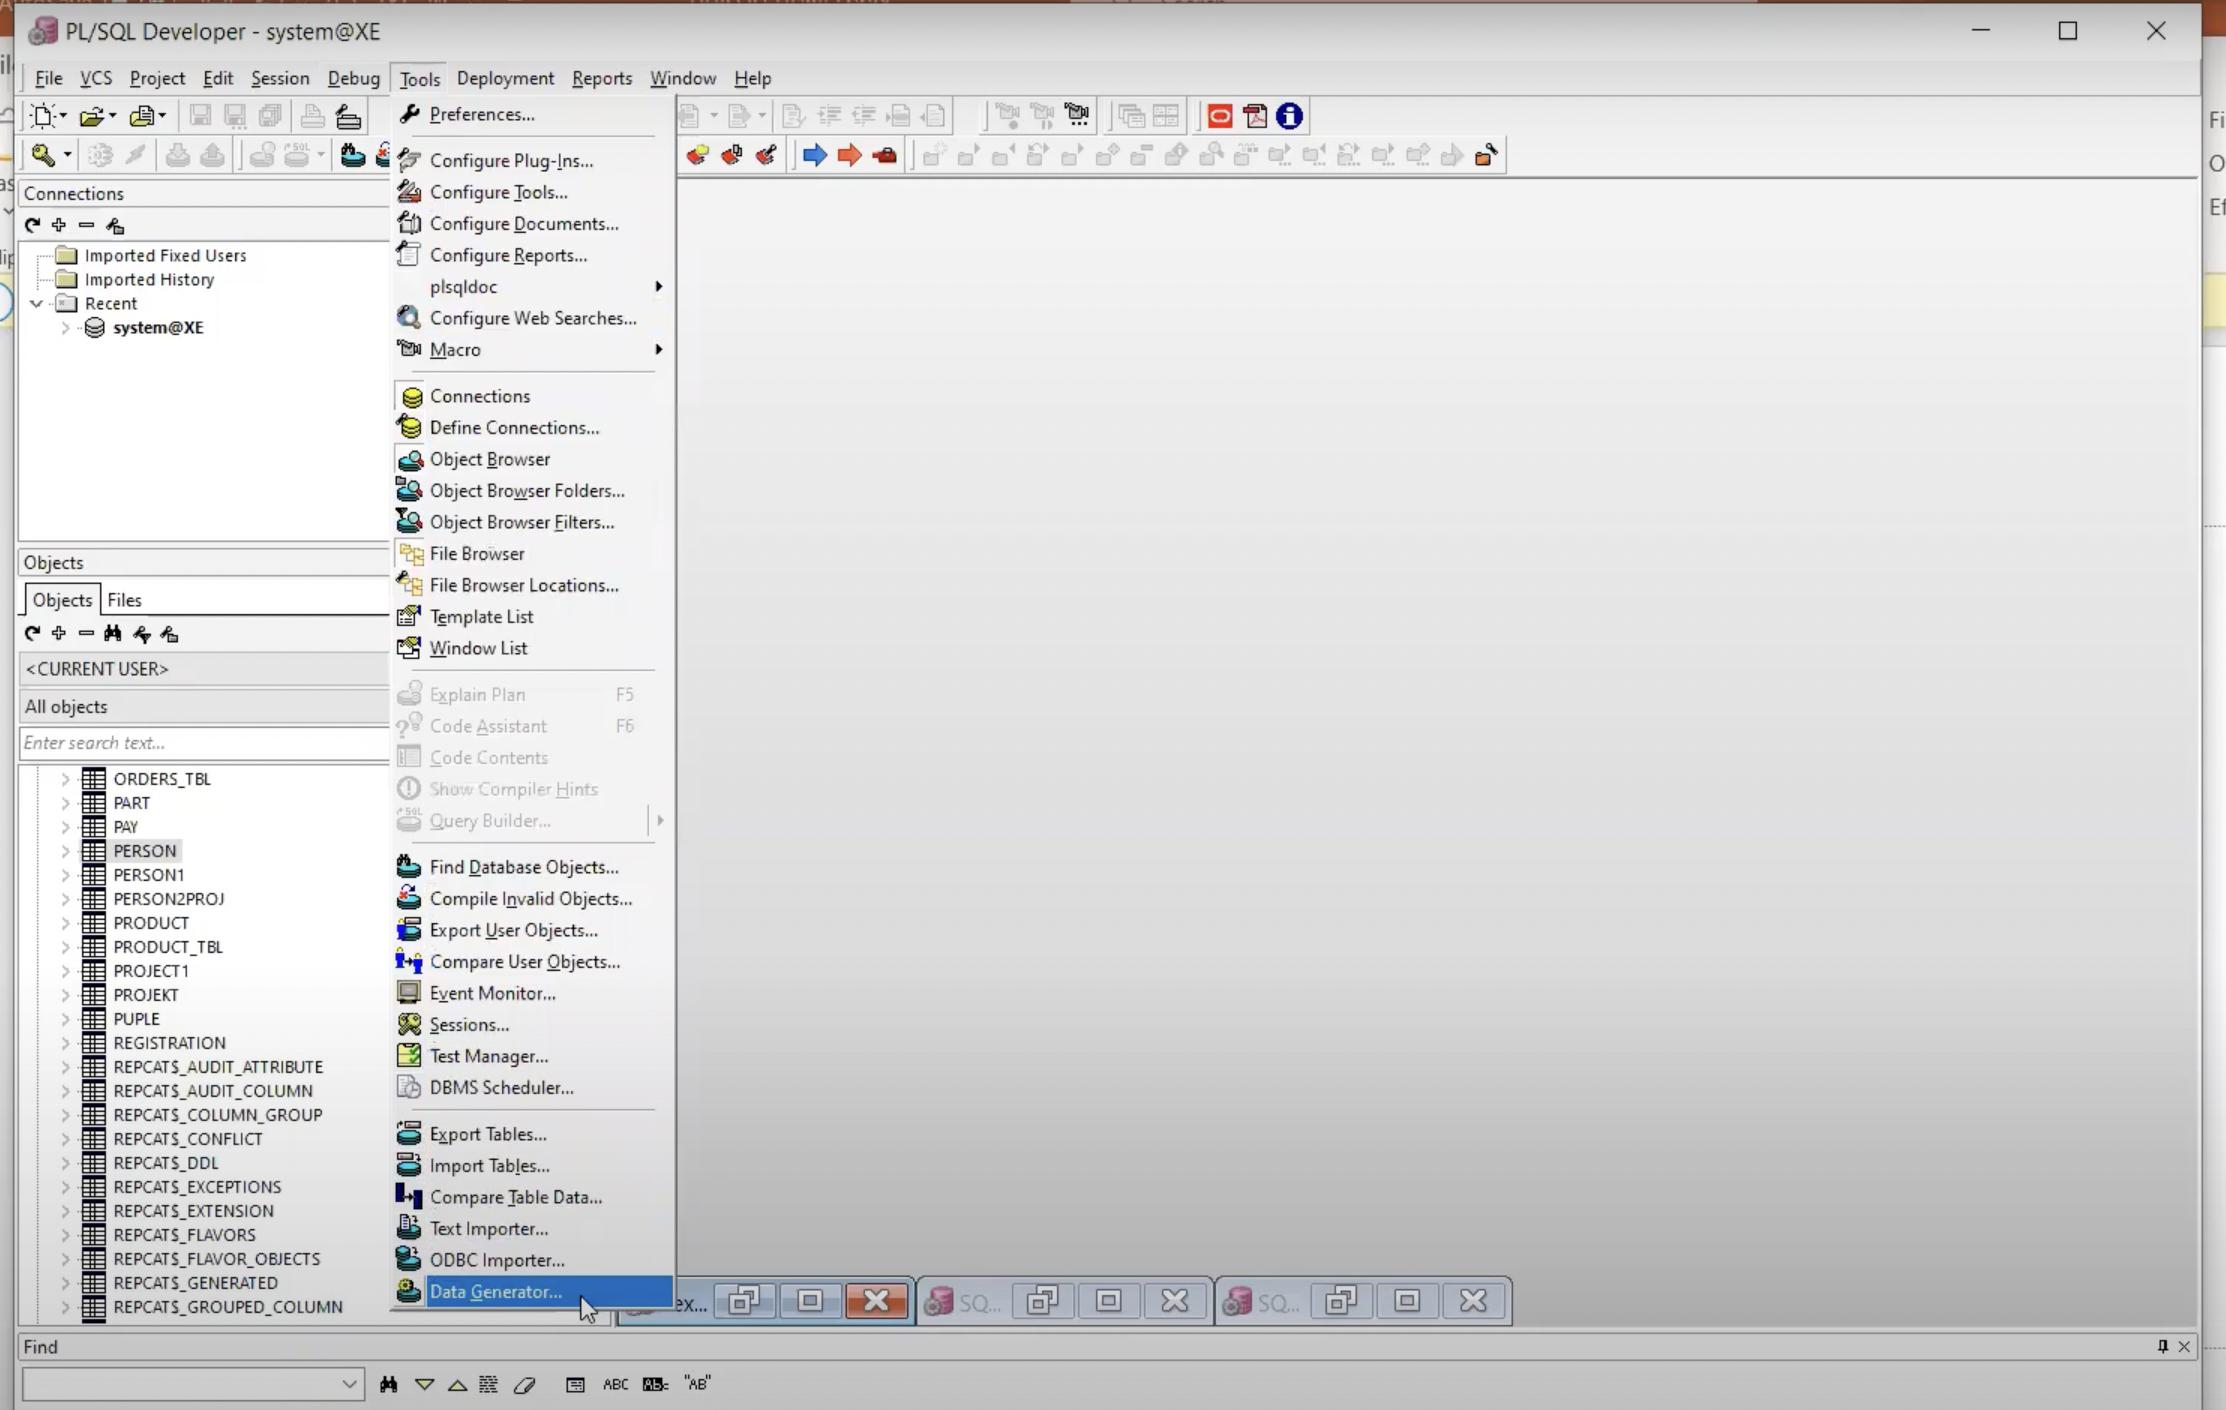Switch to the Files tab
The width and height of the screenshot is (2226, 1410).
click(124, 600)
